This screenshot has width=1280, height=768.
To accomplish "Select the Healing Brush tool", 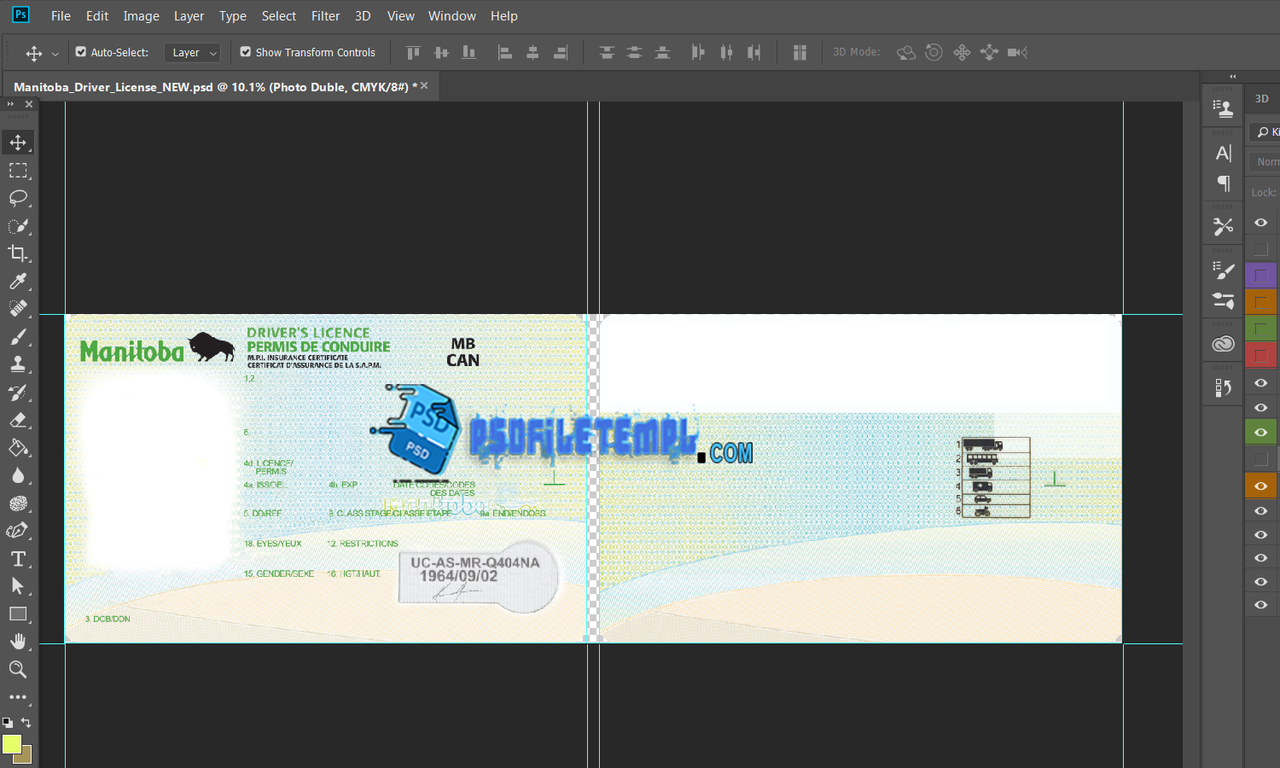I will coord(18,309).
